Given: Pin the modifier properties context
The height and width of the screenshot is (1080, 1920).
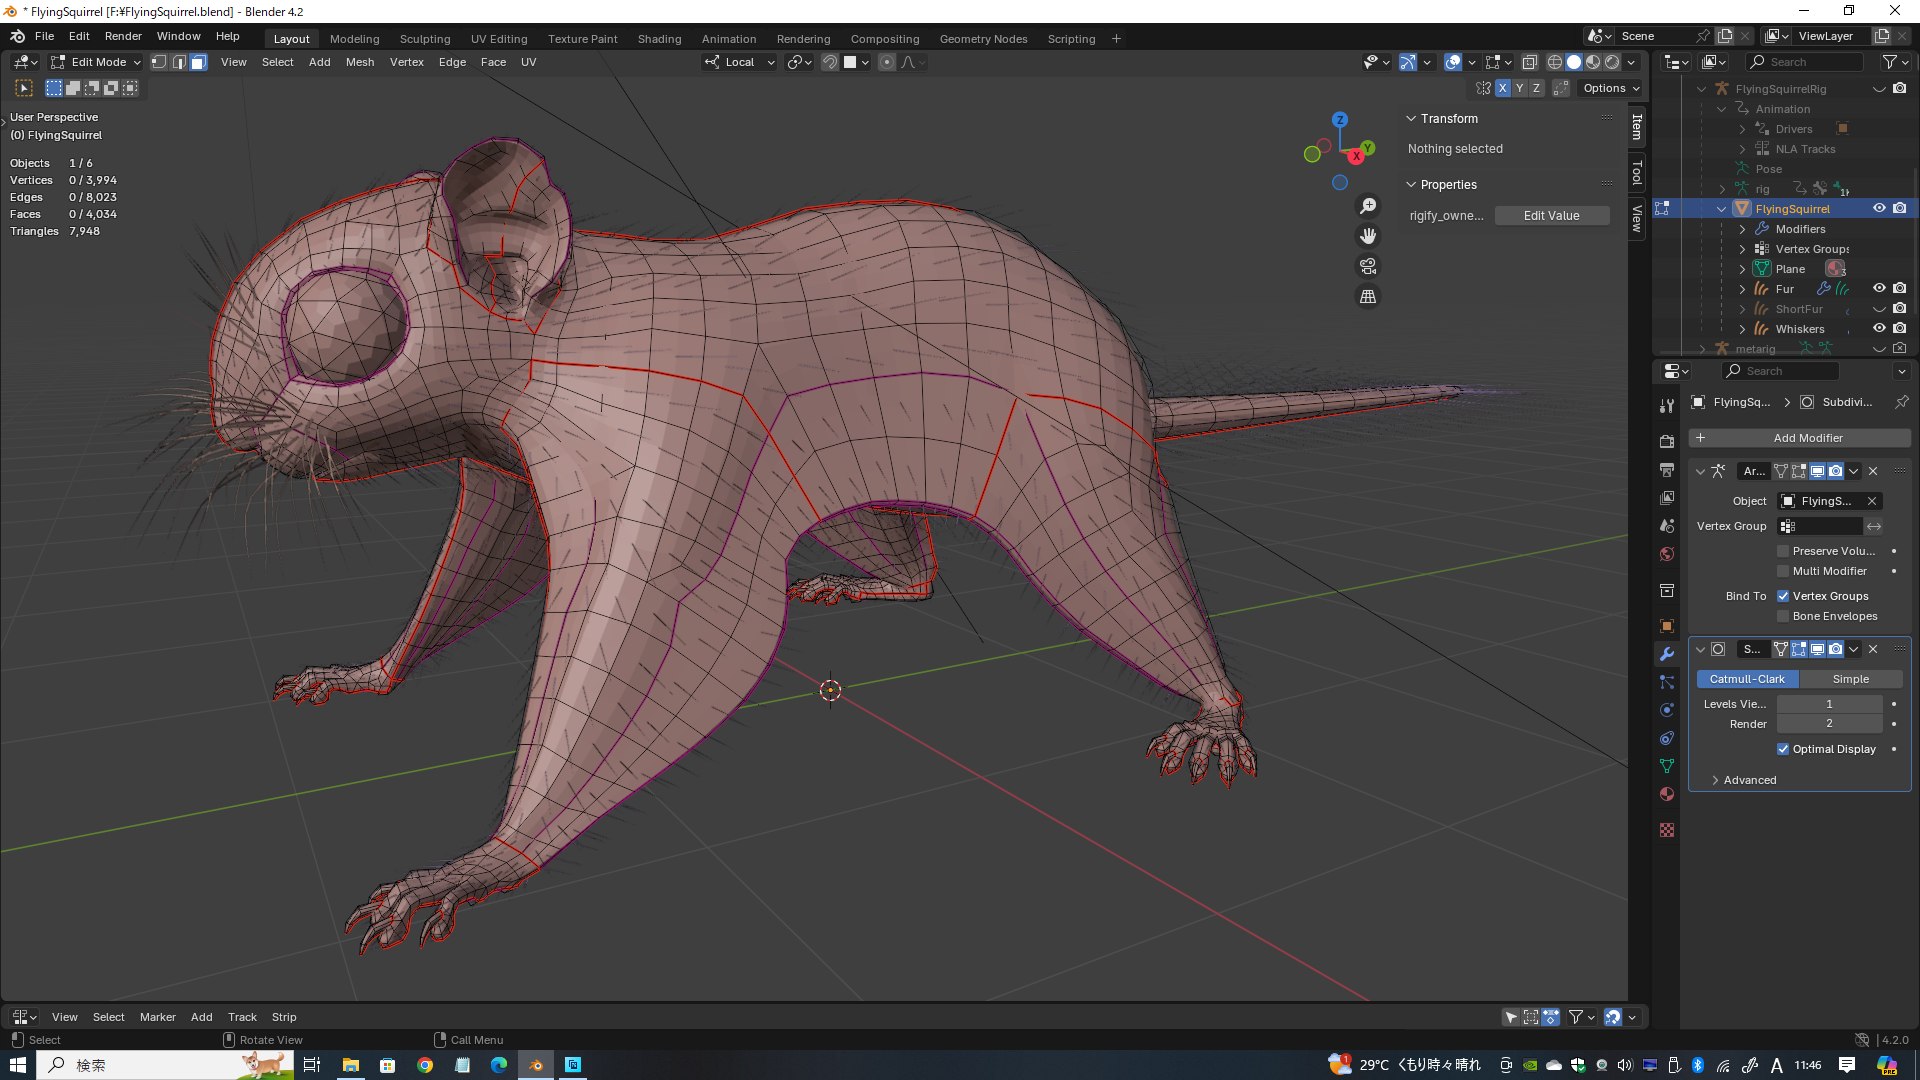Looking at the screenshot, I should 1901,402.
